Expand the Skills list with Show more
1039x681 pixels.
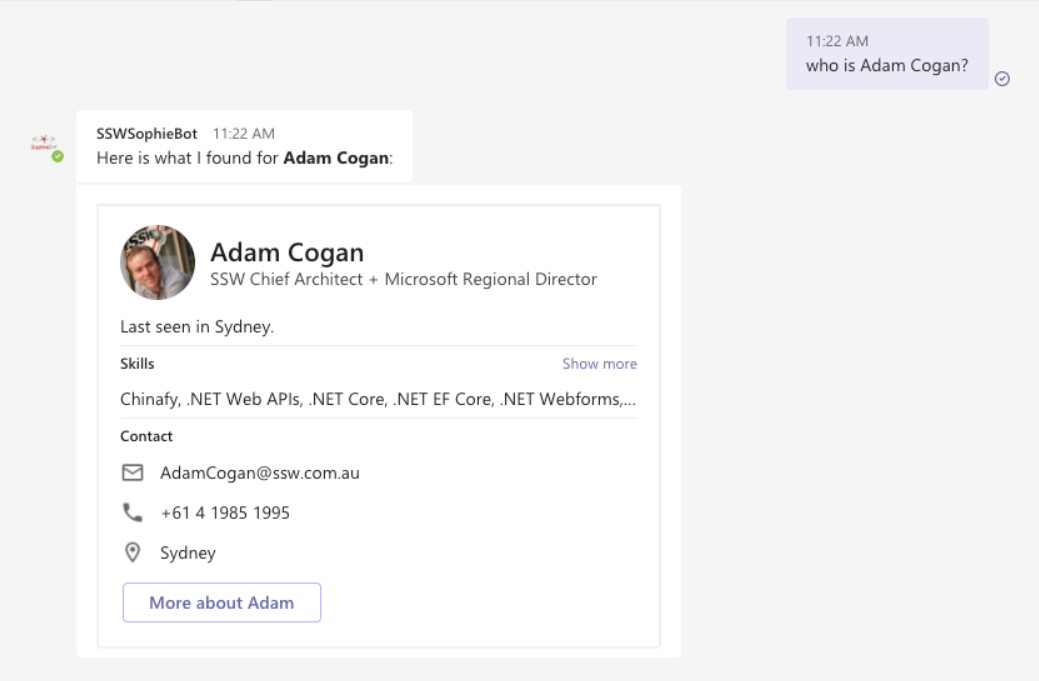(600, 364)
